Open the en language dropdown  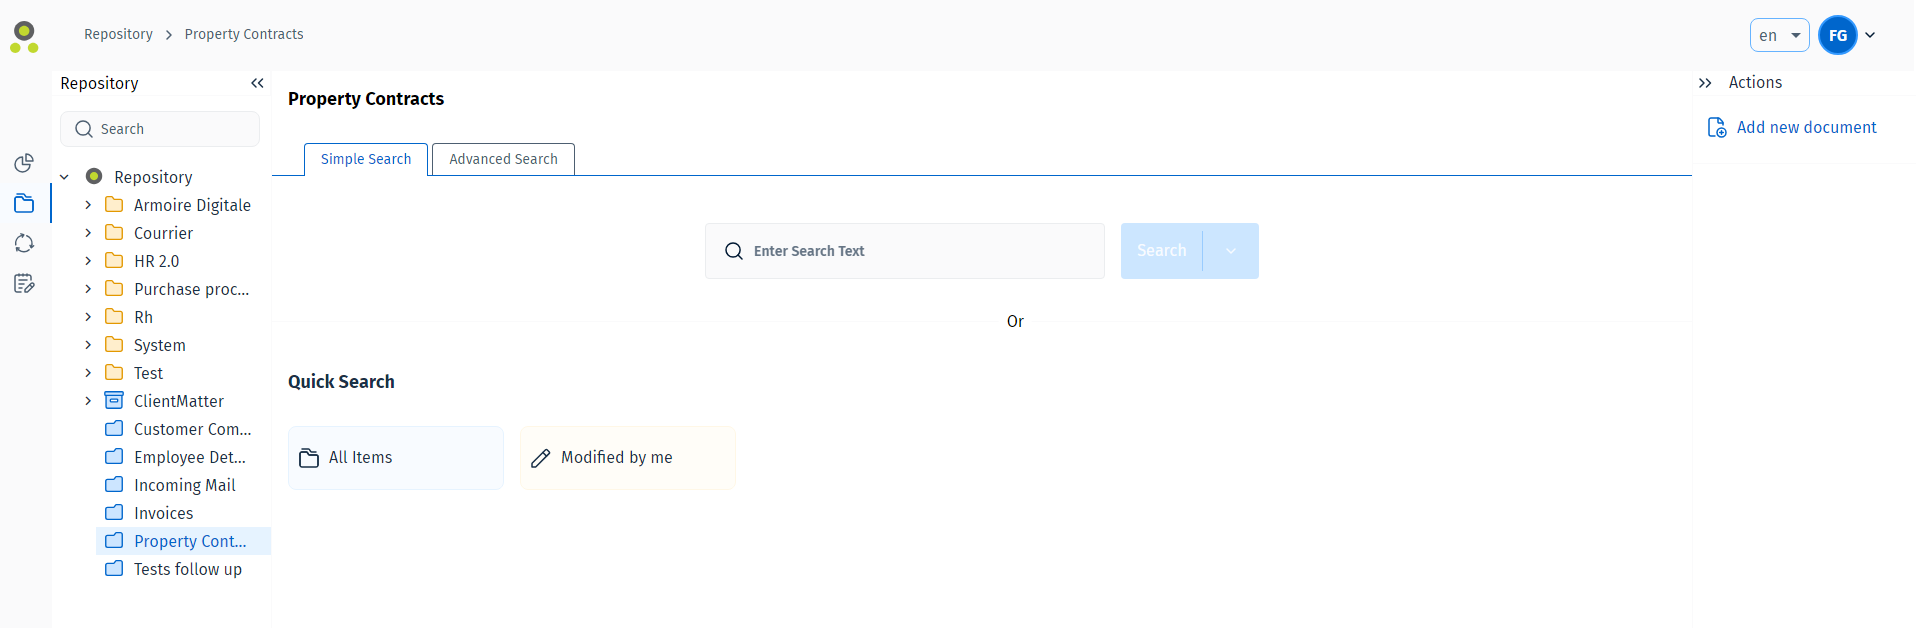[1779, 35]
